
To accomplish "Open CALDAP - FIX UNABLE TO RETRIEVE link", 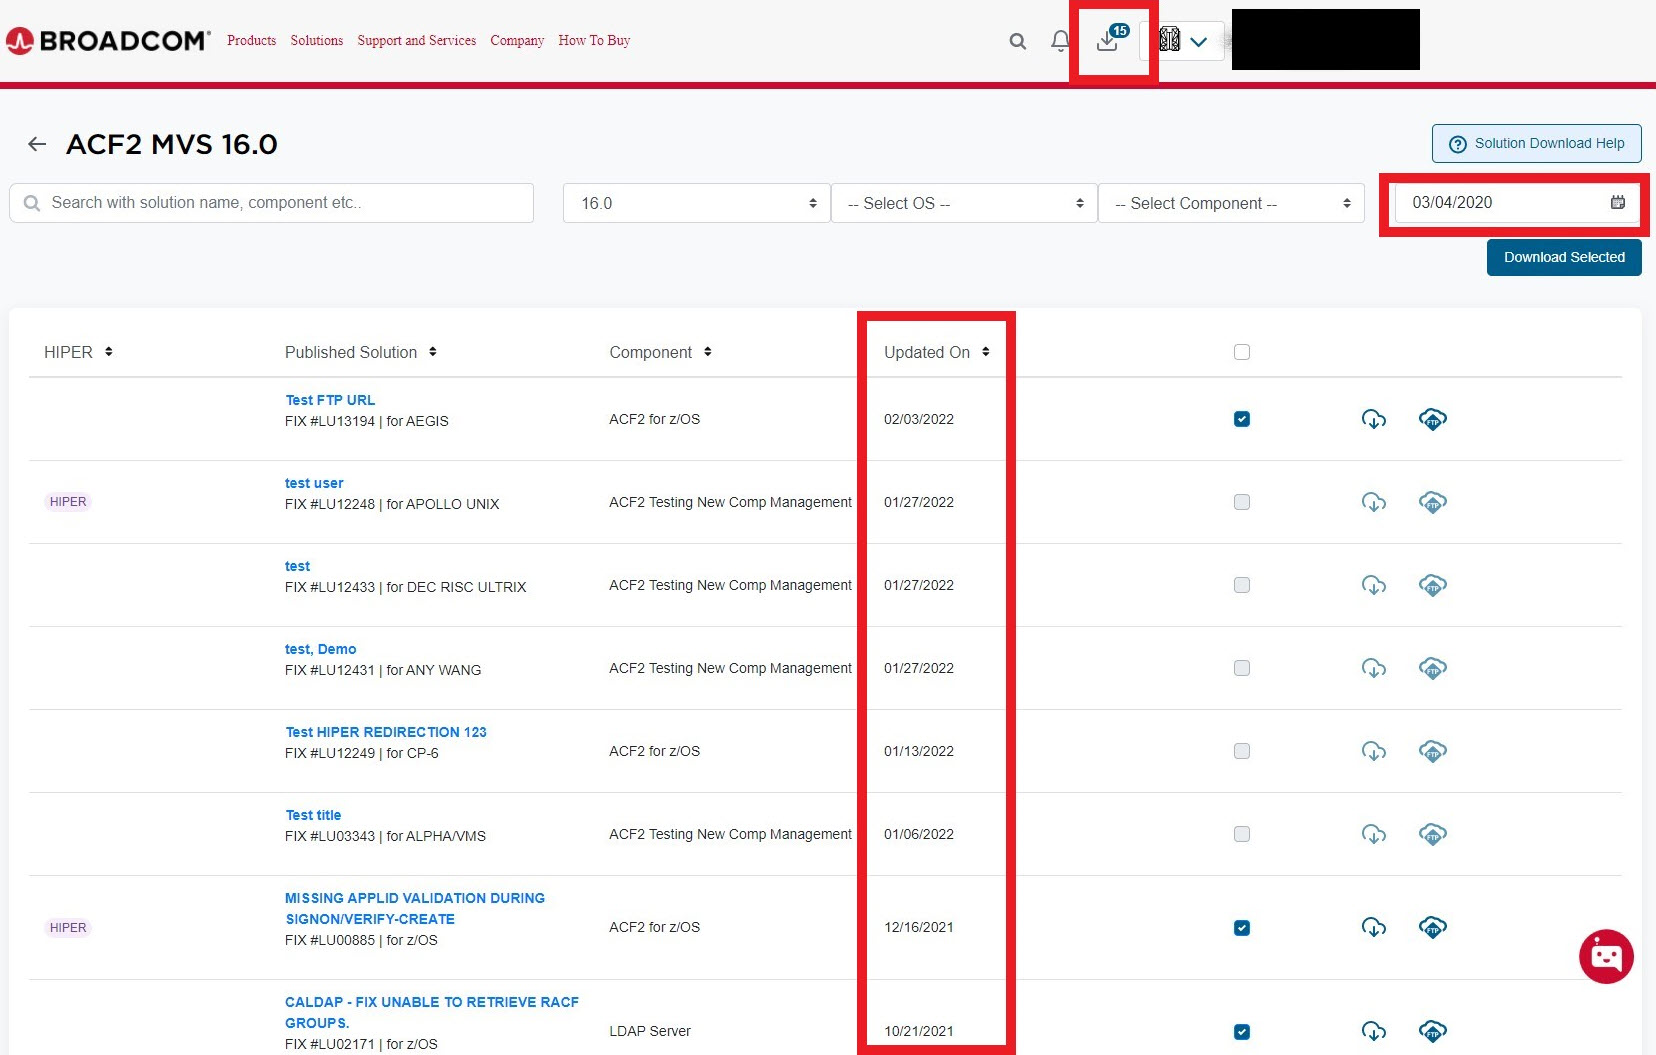I will 432,1012.
